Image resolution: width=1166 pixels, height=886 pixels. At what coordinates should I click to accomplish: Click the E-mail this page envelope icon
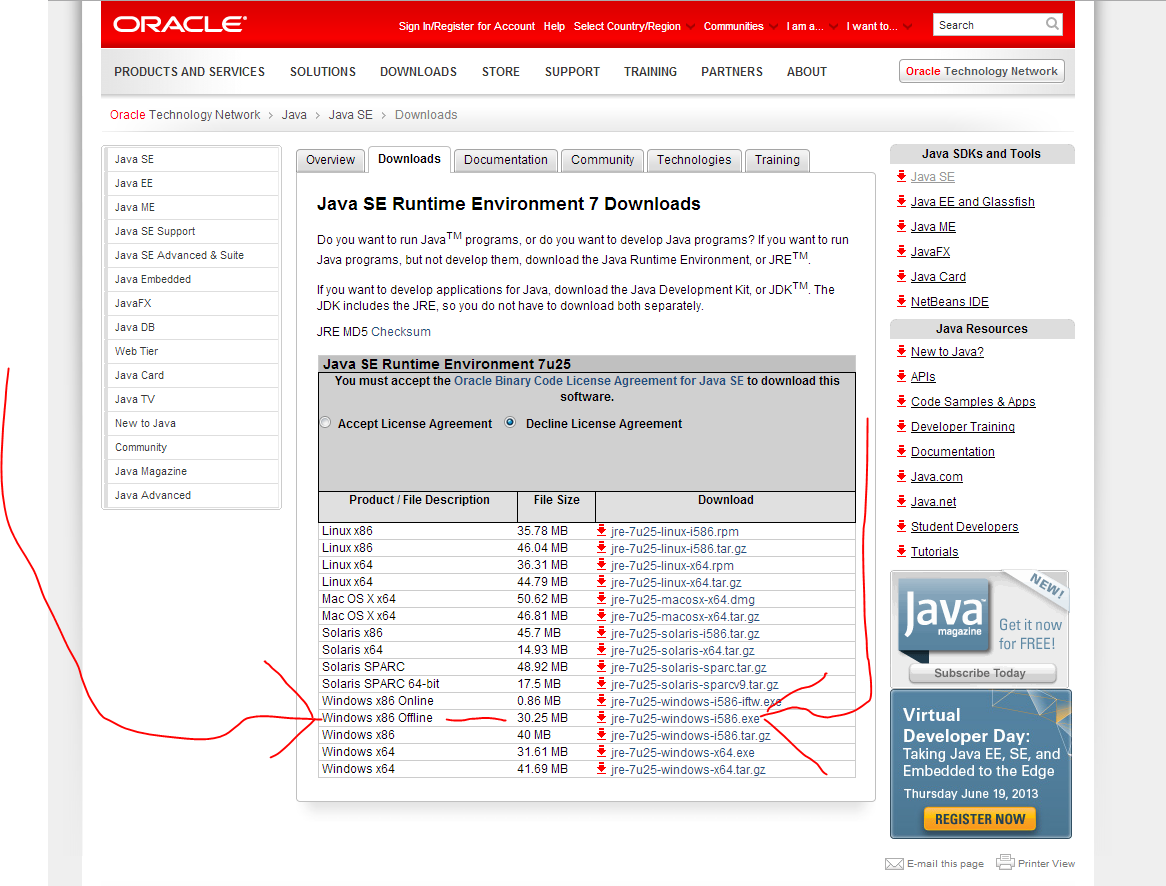894,864
